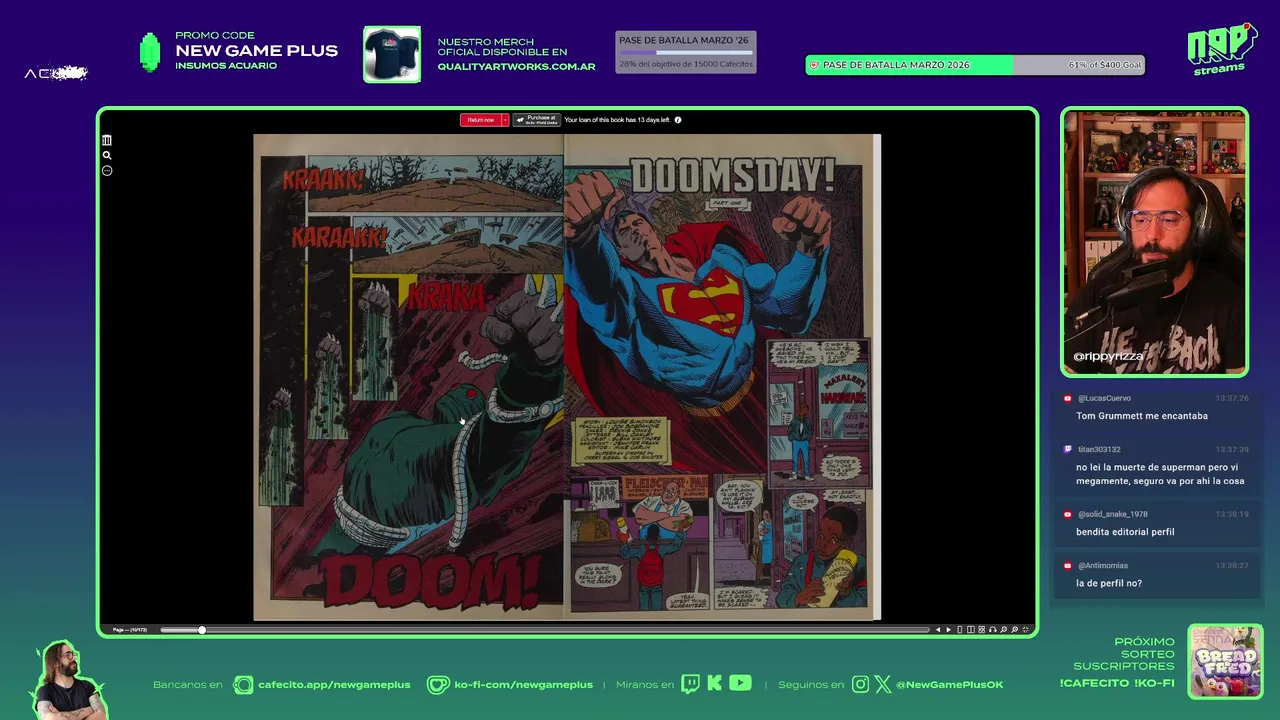Flip to the previous page arrow
The width and height of the screenshot is (1280, 720).
pos(938,630)
